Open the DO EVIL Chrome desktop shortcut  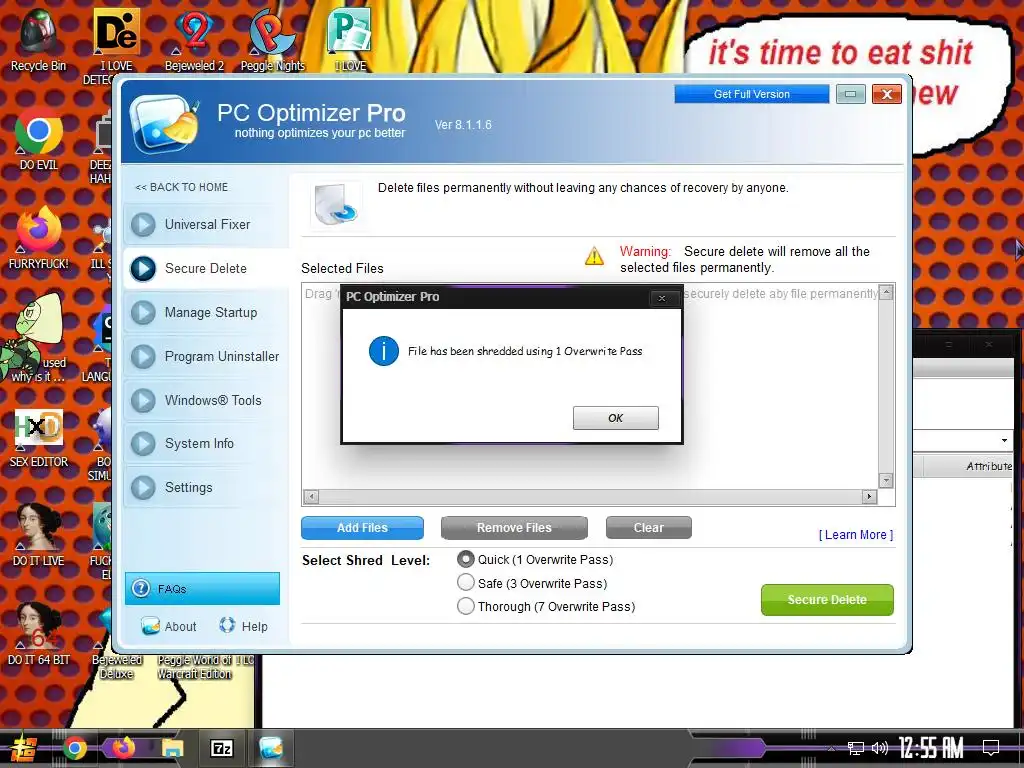pyautogui.click(x=38, y=140)
